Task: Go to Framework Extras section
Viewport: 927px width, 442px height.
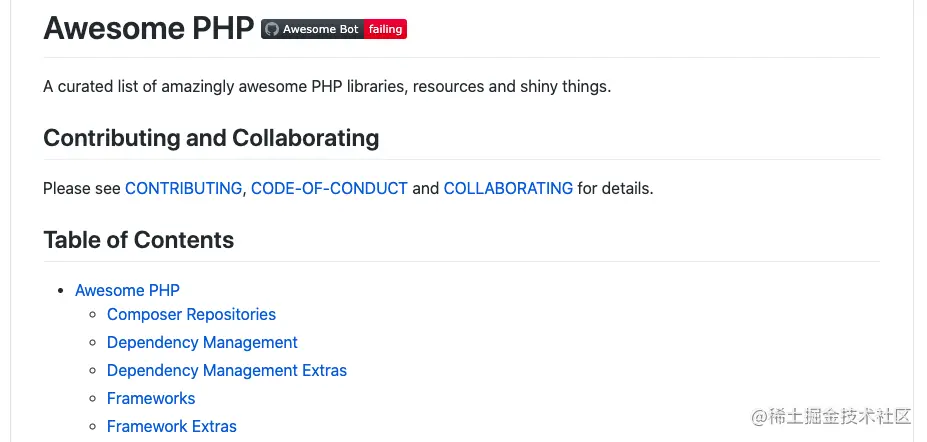Action: [172, 426]
